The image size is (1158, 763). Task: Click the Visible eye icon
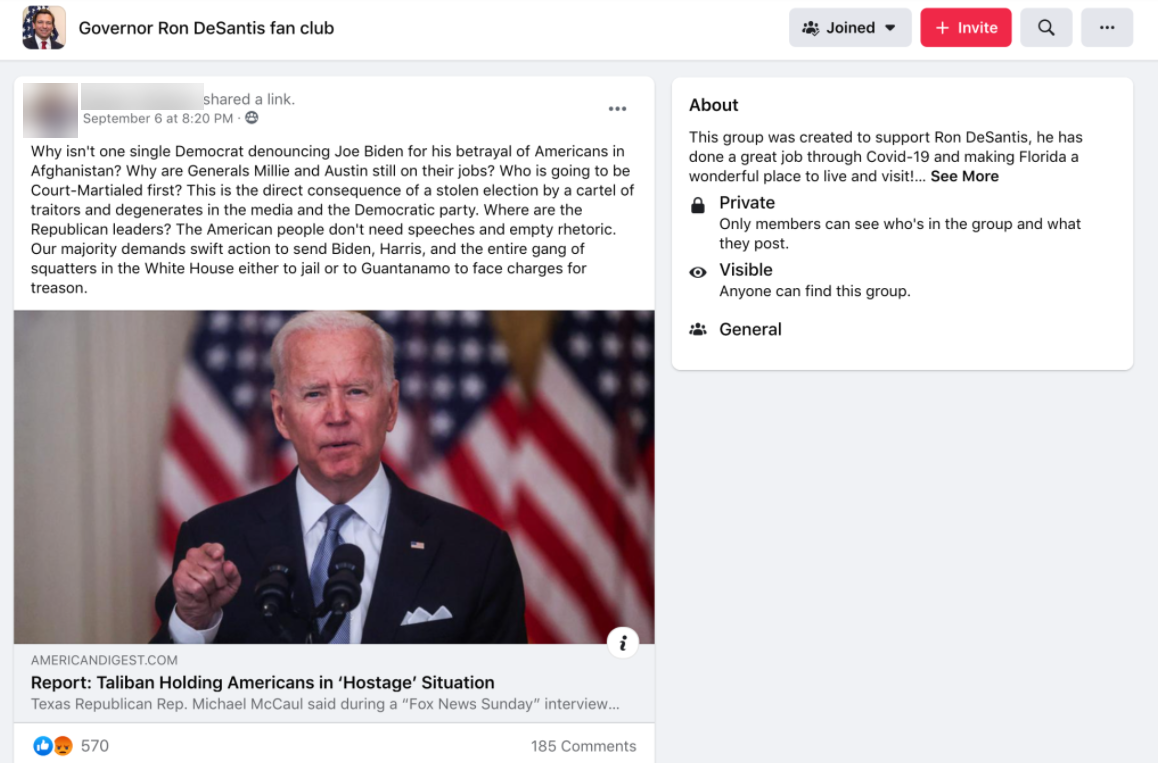(x=698, y=272)
